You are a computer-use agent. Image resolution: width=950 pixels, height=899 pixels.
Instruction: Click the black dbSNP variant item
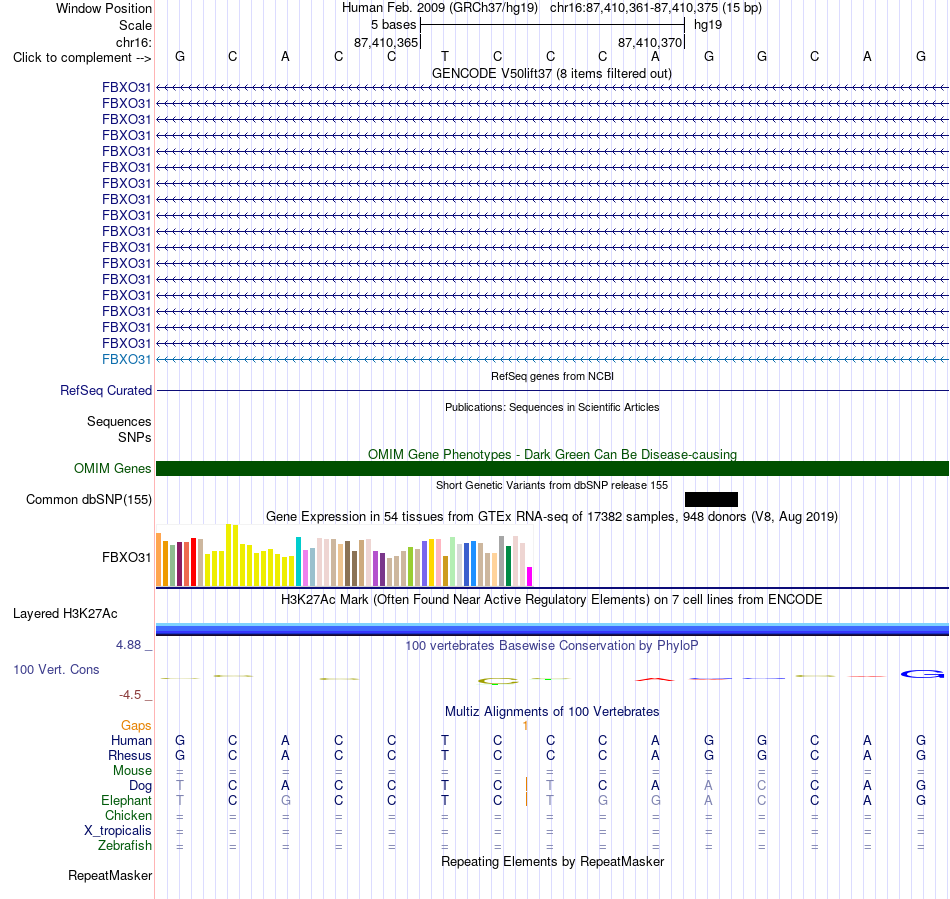click(x=711, y=499)
